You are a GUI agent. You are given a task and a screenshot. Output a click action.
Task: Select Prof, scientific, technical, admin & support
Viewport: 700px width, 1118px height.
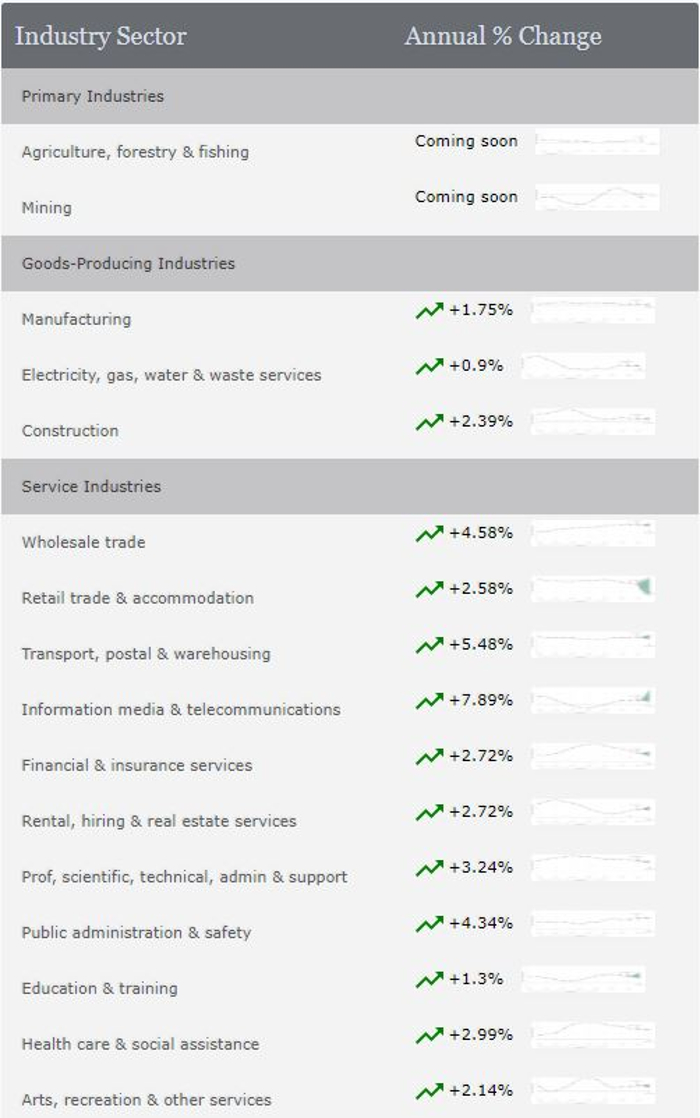(x=185, y=876)
